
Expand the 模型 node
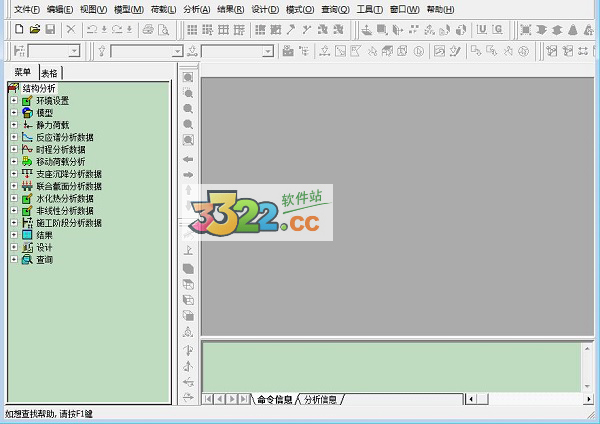(14, 113)
